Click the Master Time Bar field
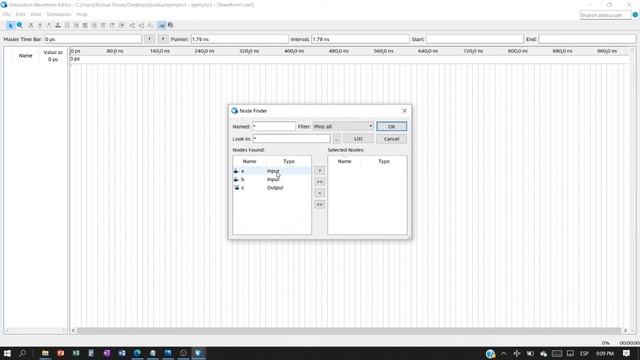 click(93, 39)
